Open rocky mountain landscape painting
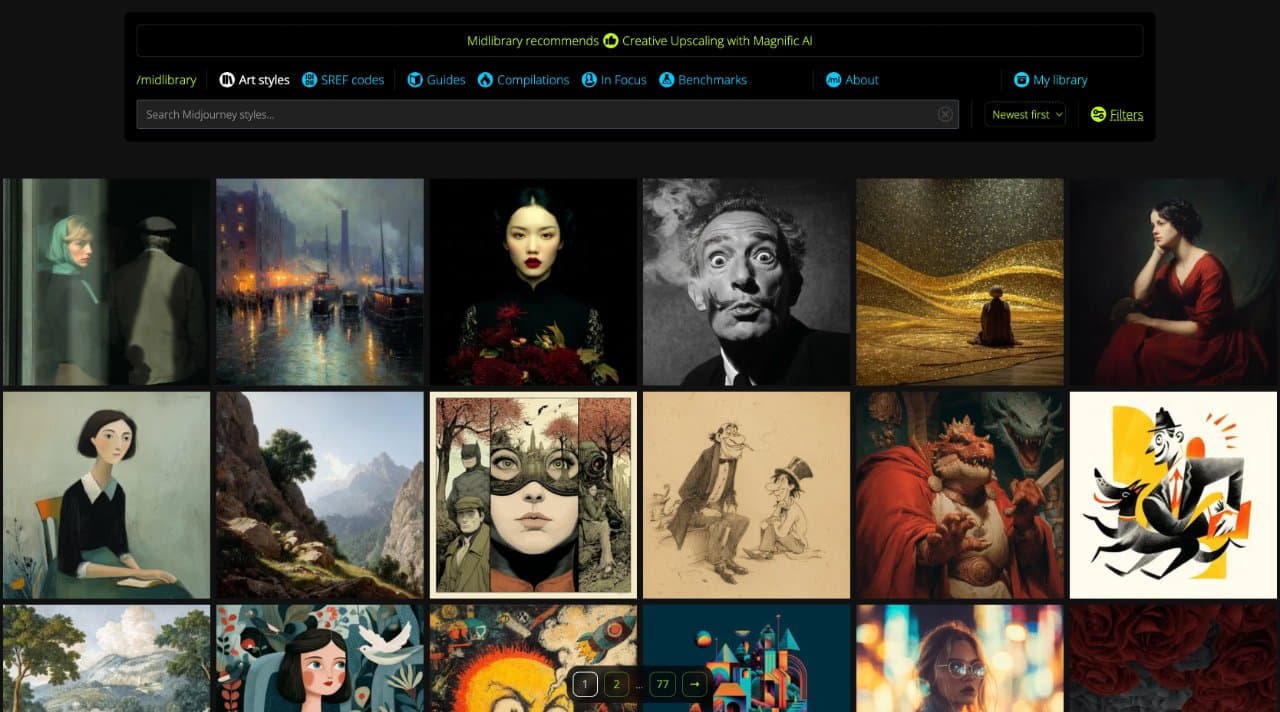1280x712 pixels. (x=320, y=495)
